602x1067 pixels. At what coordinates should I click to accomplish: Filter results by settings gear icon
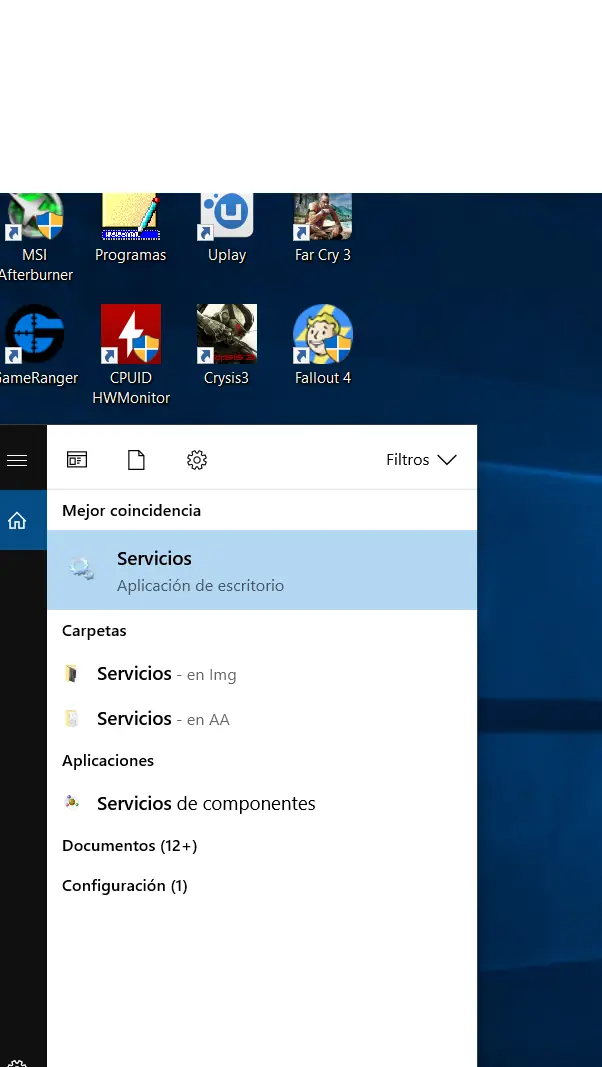pyautogui.click(x=197, y=460)
